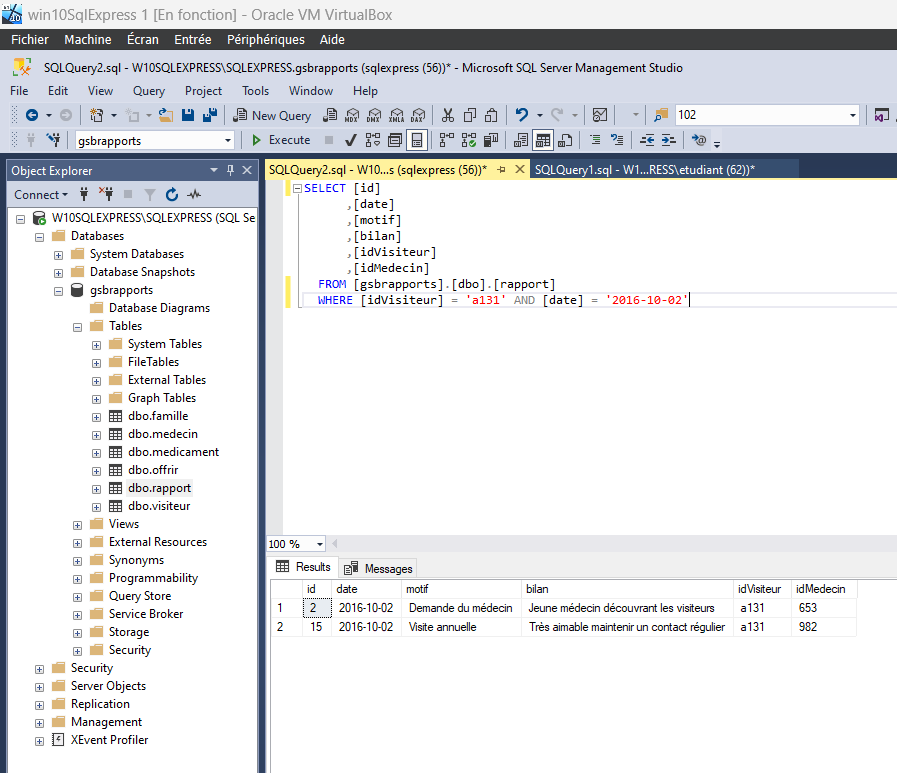Open the gsbrapports database dropdown

tap(229, 141)
